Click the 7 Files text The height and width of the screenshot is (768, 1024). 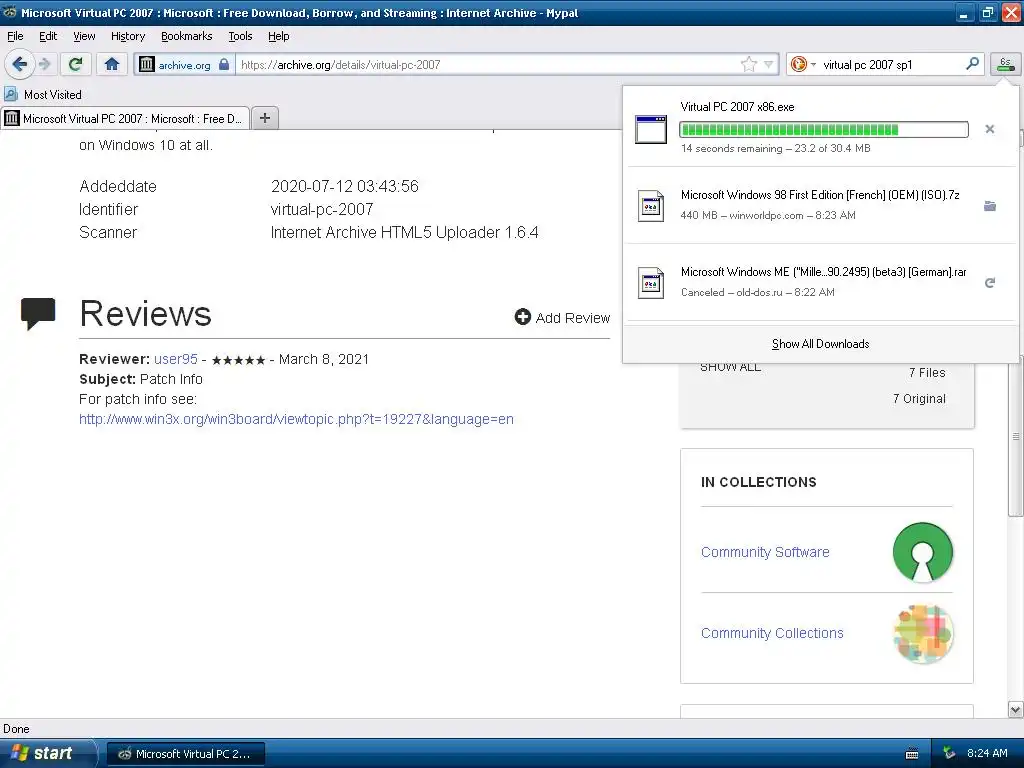(x=927, y=373)
